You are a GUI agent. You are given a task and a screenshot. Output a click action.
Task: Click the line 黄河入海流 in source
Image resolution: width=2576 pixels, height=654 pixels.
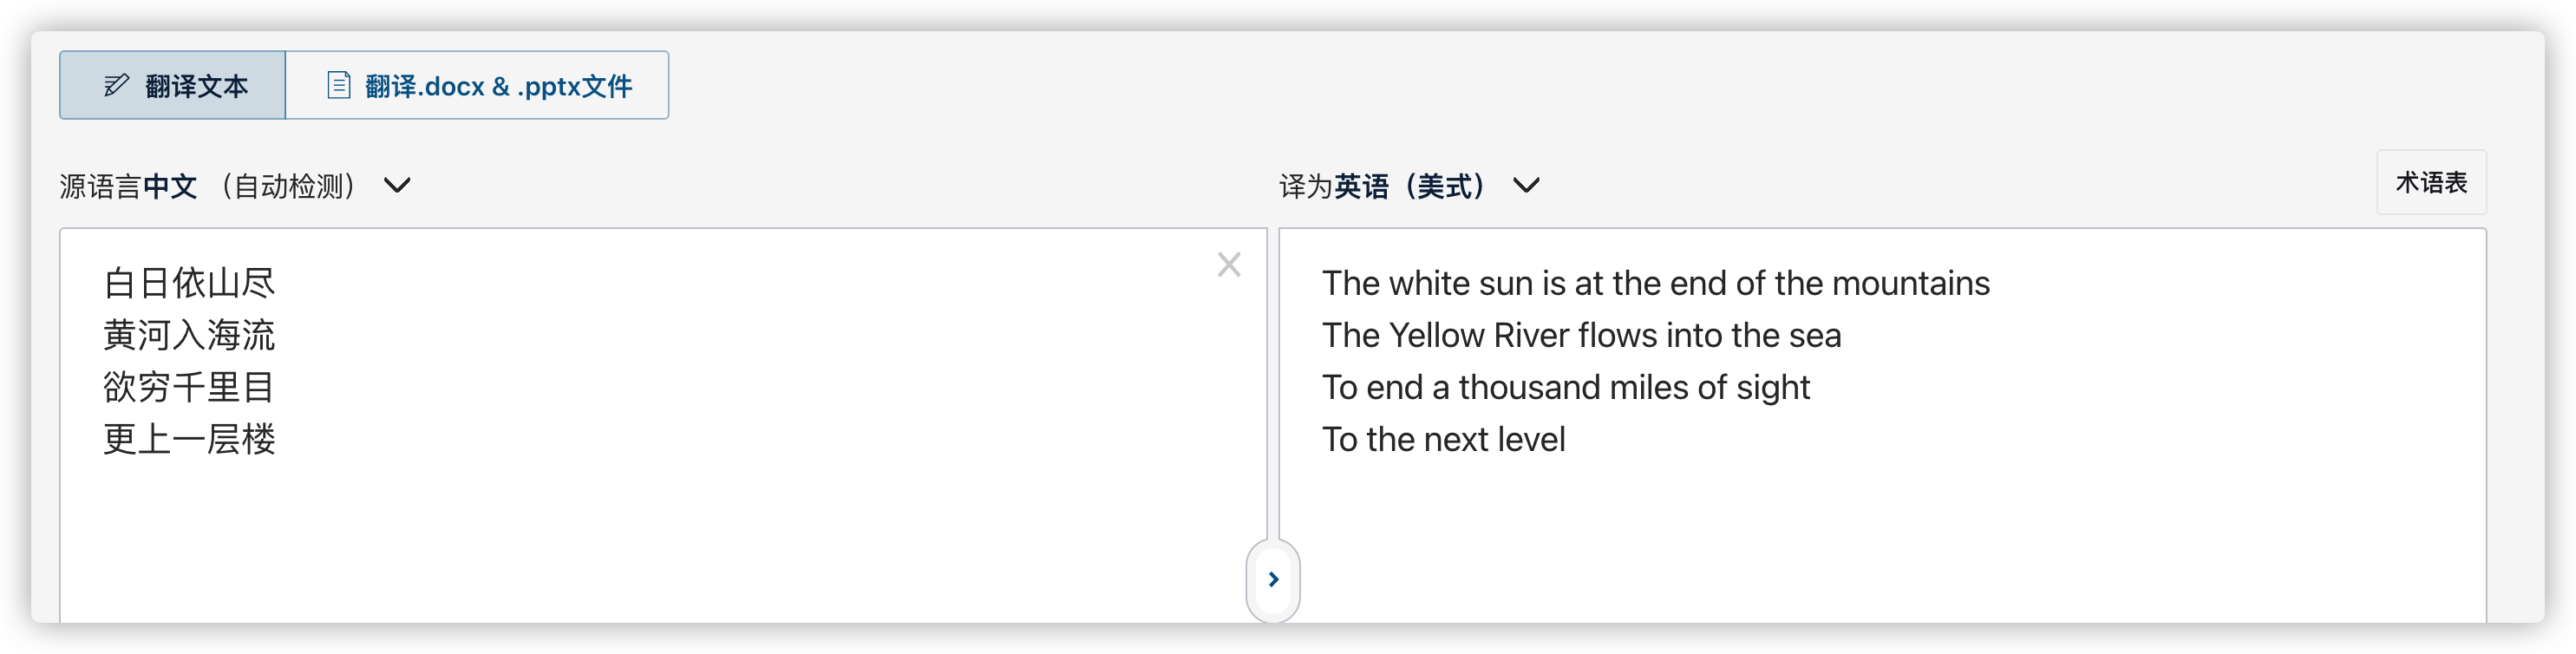[x=189, y=335]
